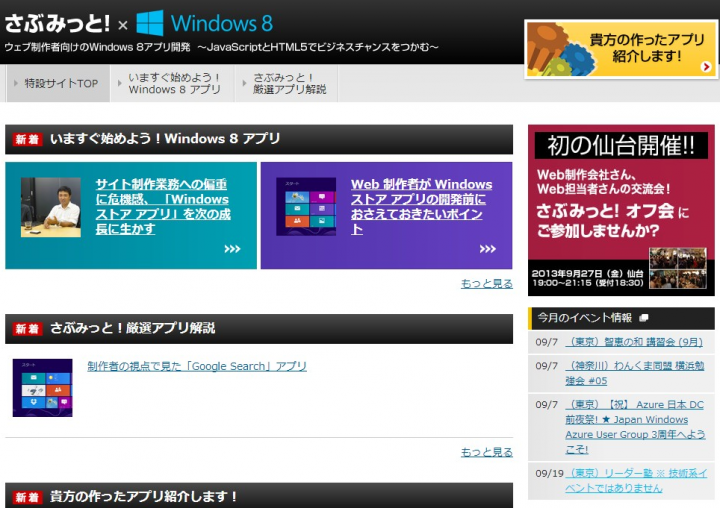
Task: Click date 09/19 in event list
Action: [549, 474]
